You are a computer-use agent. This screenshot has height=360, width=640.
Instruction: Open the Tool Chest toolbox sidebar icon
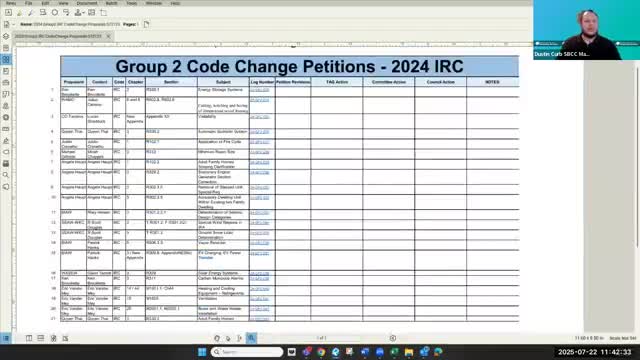pyautogui.click(x=6, y=82)
